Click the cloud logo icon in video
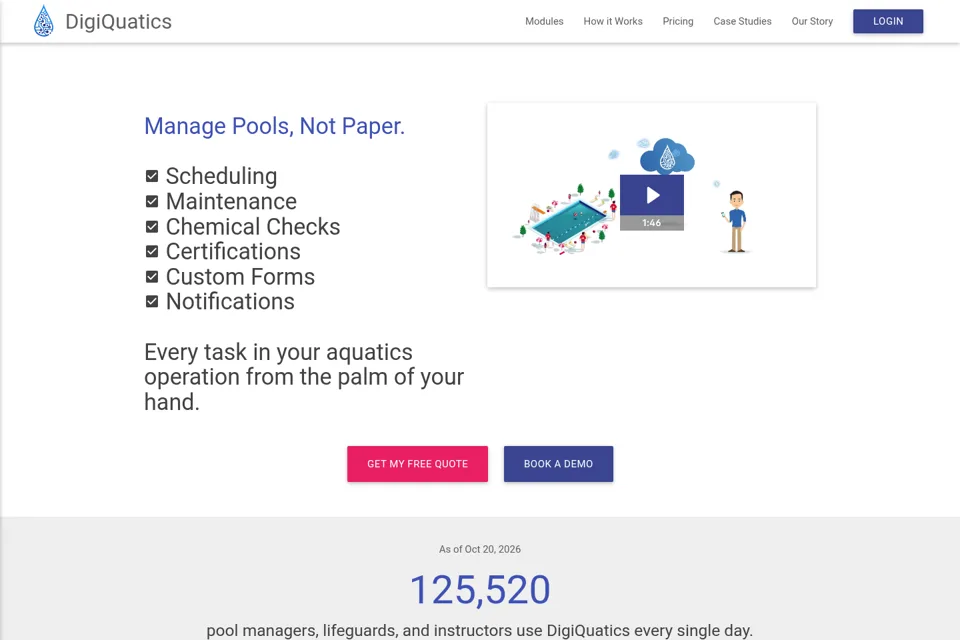This screenshot has width=960, height=640. [x=667, y=156]
